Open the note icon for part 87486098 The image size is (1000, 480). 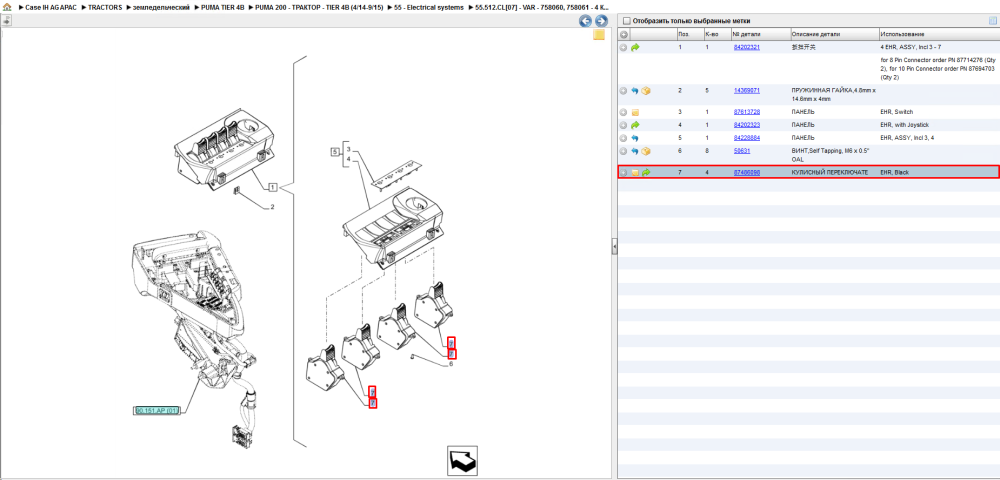[x=635, y=172]
